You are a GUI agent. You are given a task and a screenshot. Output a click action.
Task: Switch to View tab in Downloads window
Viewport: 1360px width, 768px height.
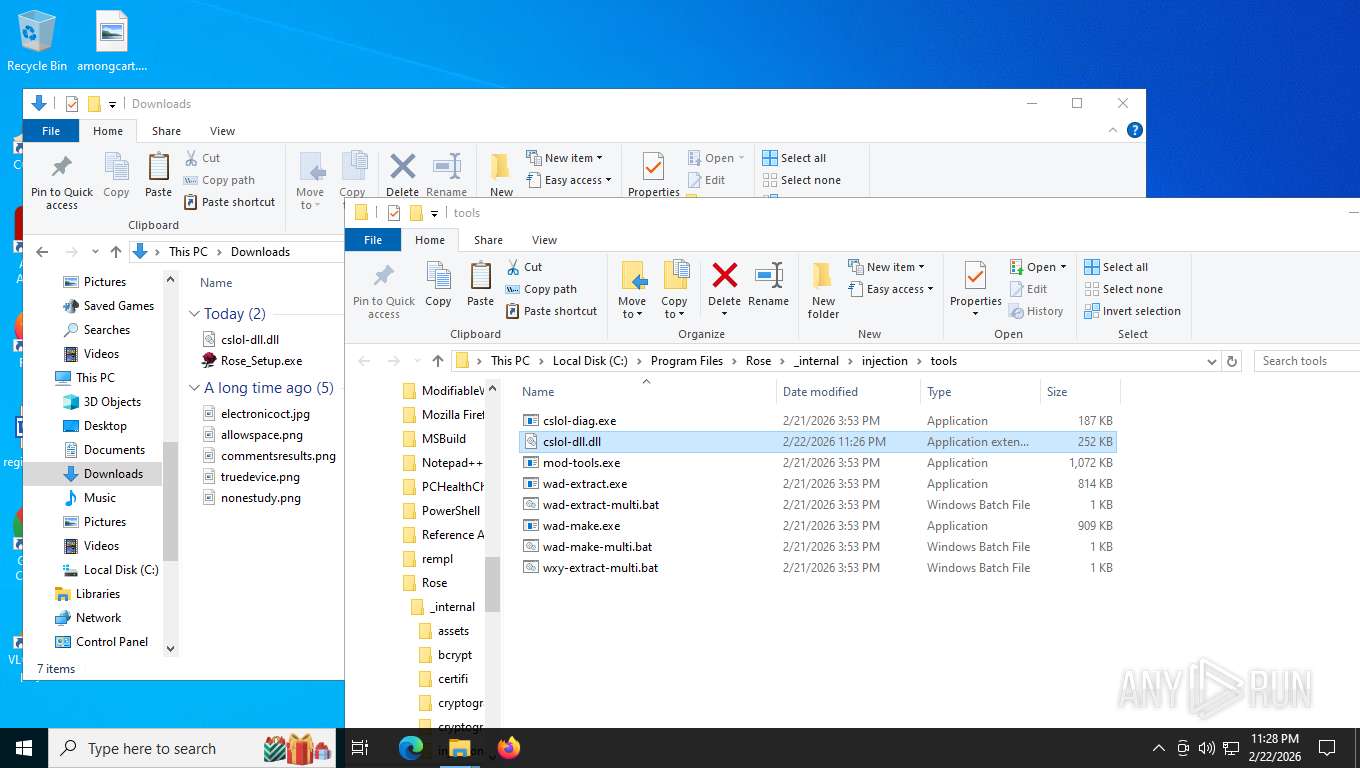[x=222, y=131]
